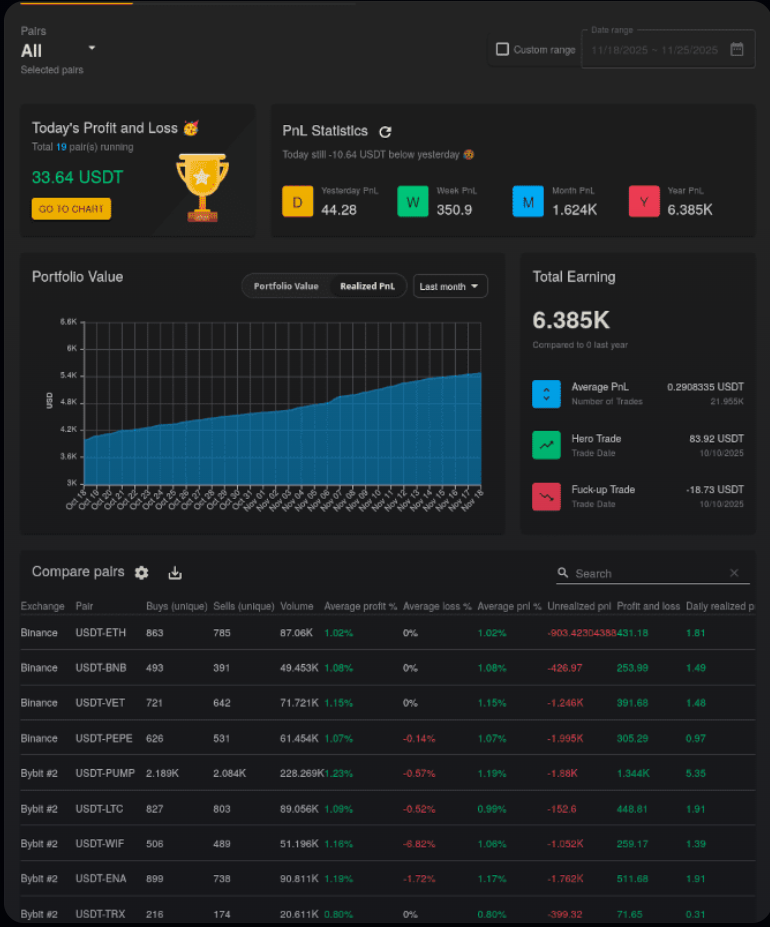Refresh PnL Statistics with the reload icon
Viewport: 770px width, 927px height.
pos(385,131)
